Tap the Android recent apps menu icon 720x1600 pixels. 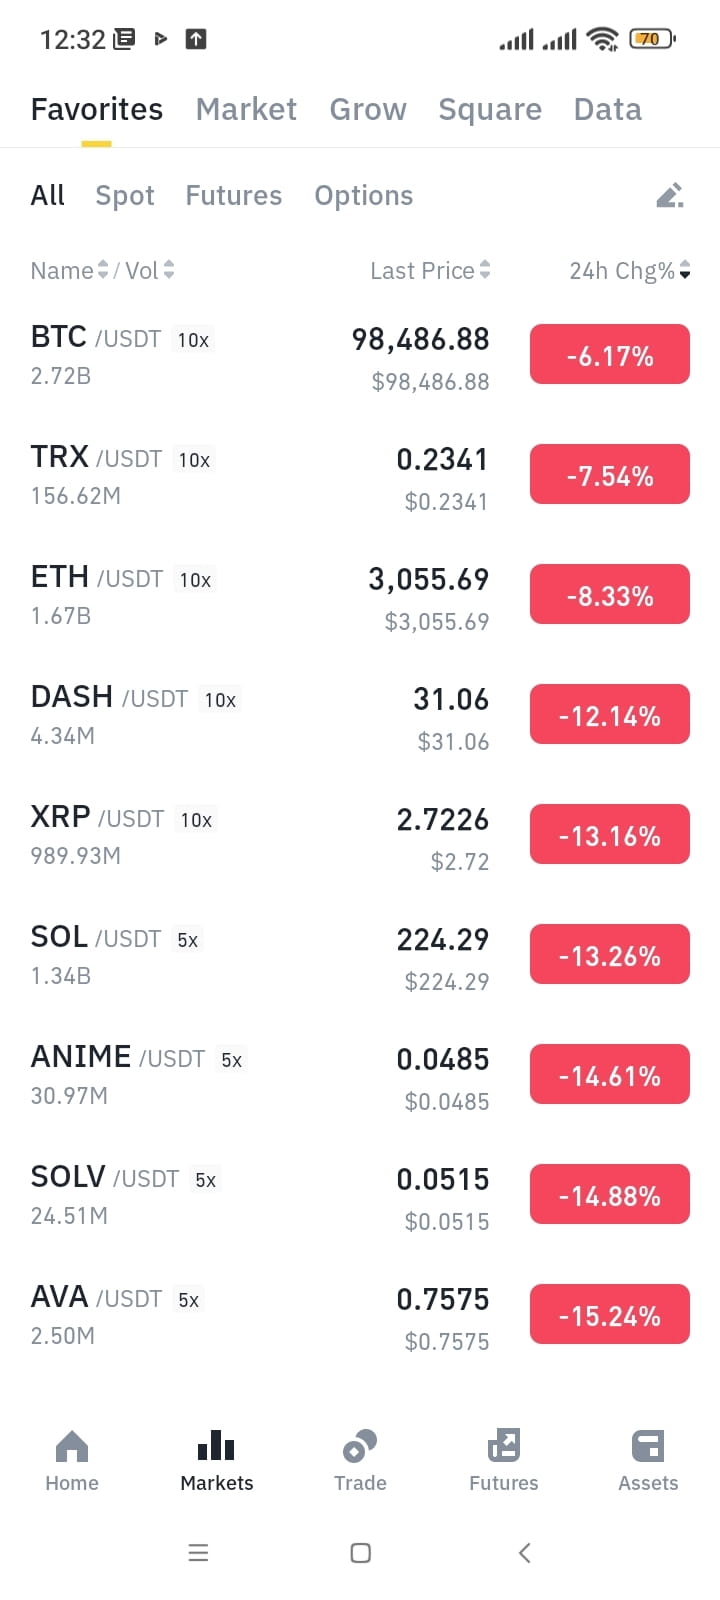(x=198, y=1552)
